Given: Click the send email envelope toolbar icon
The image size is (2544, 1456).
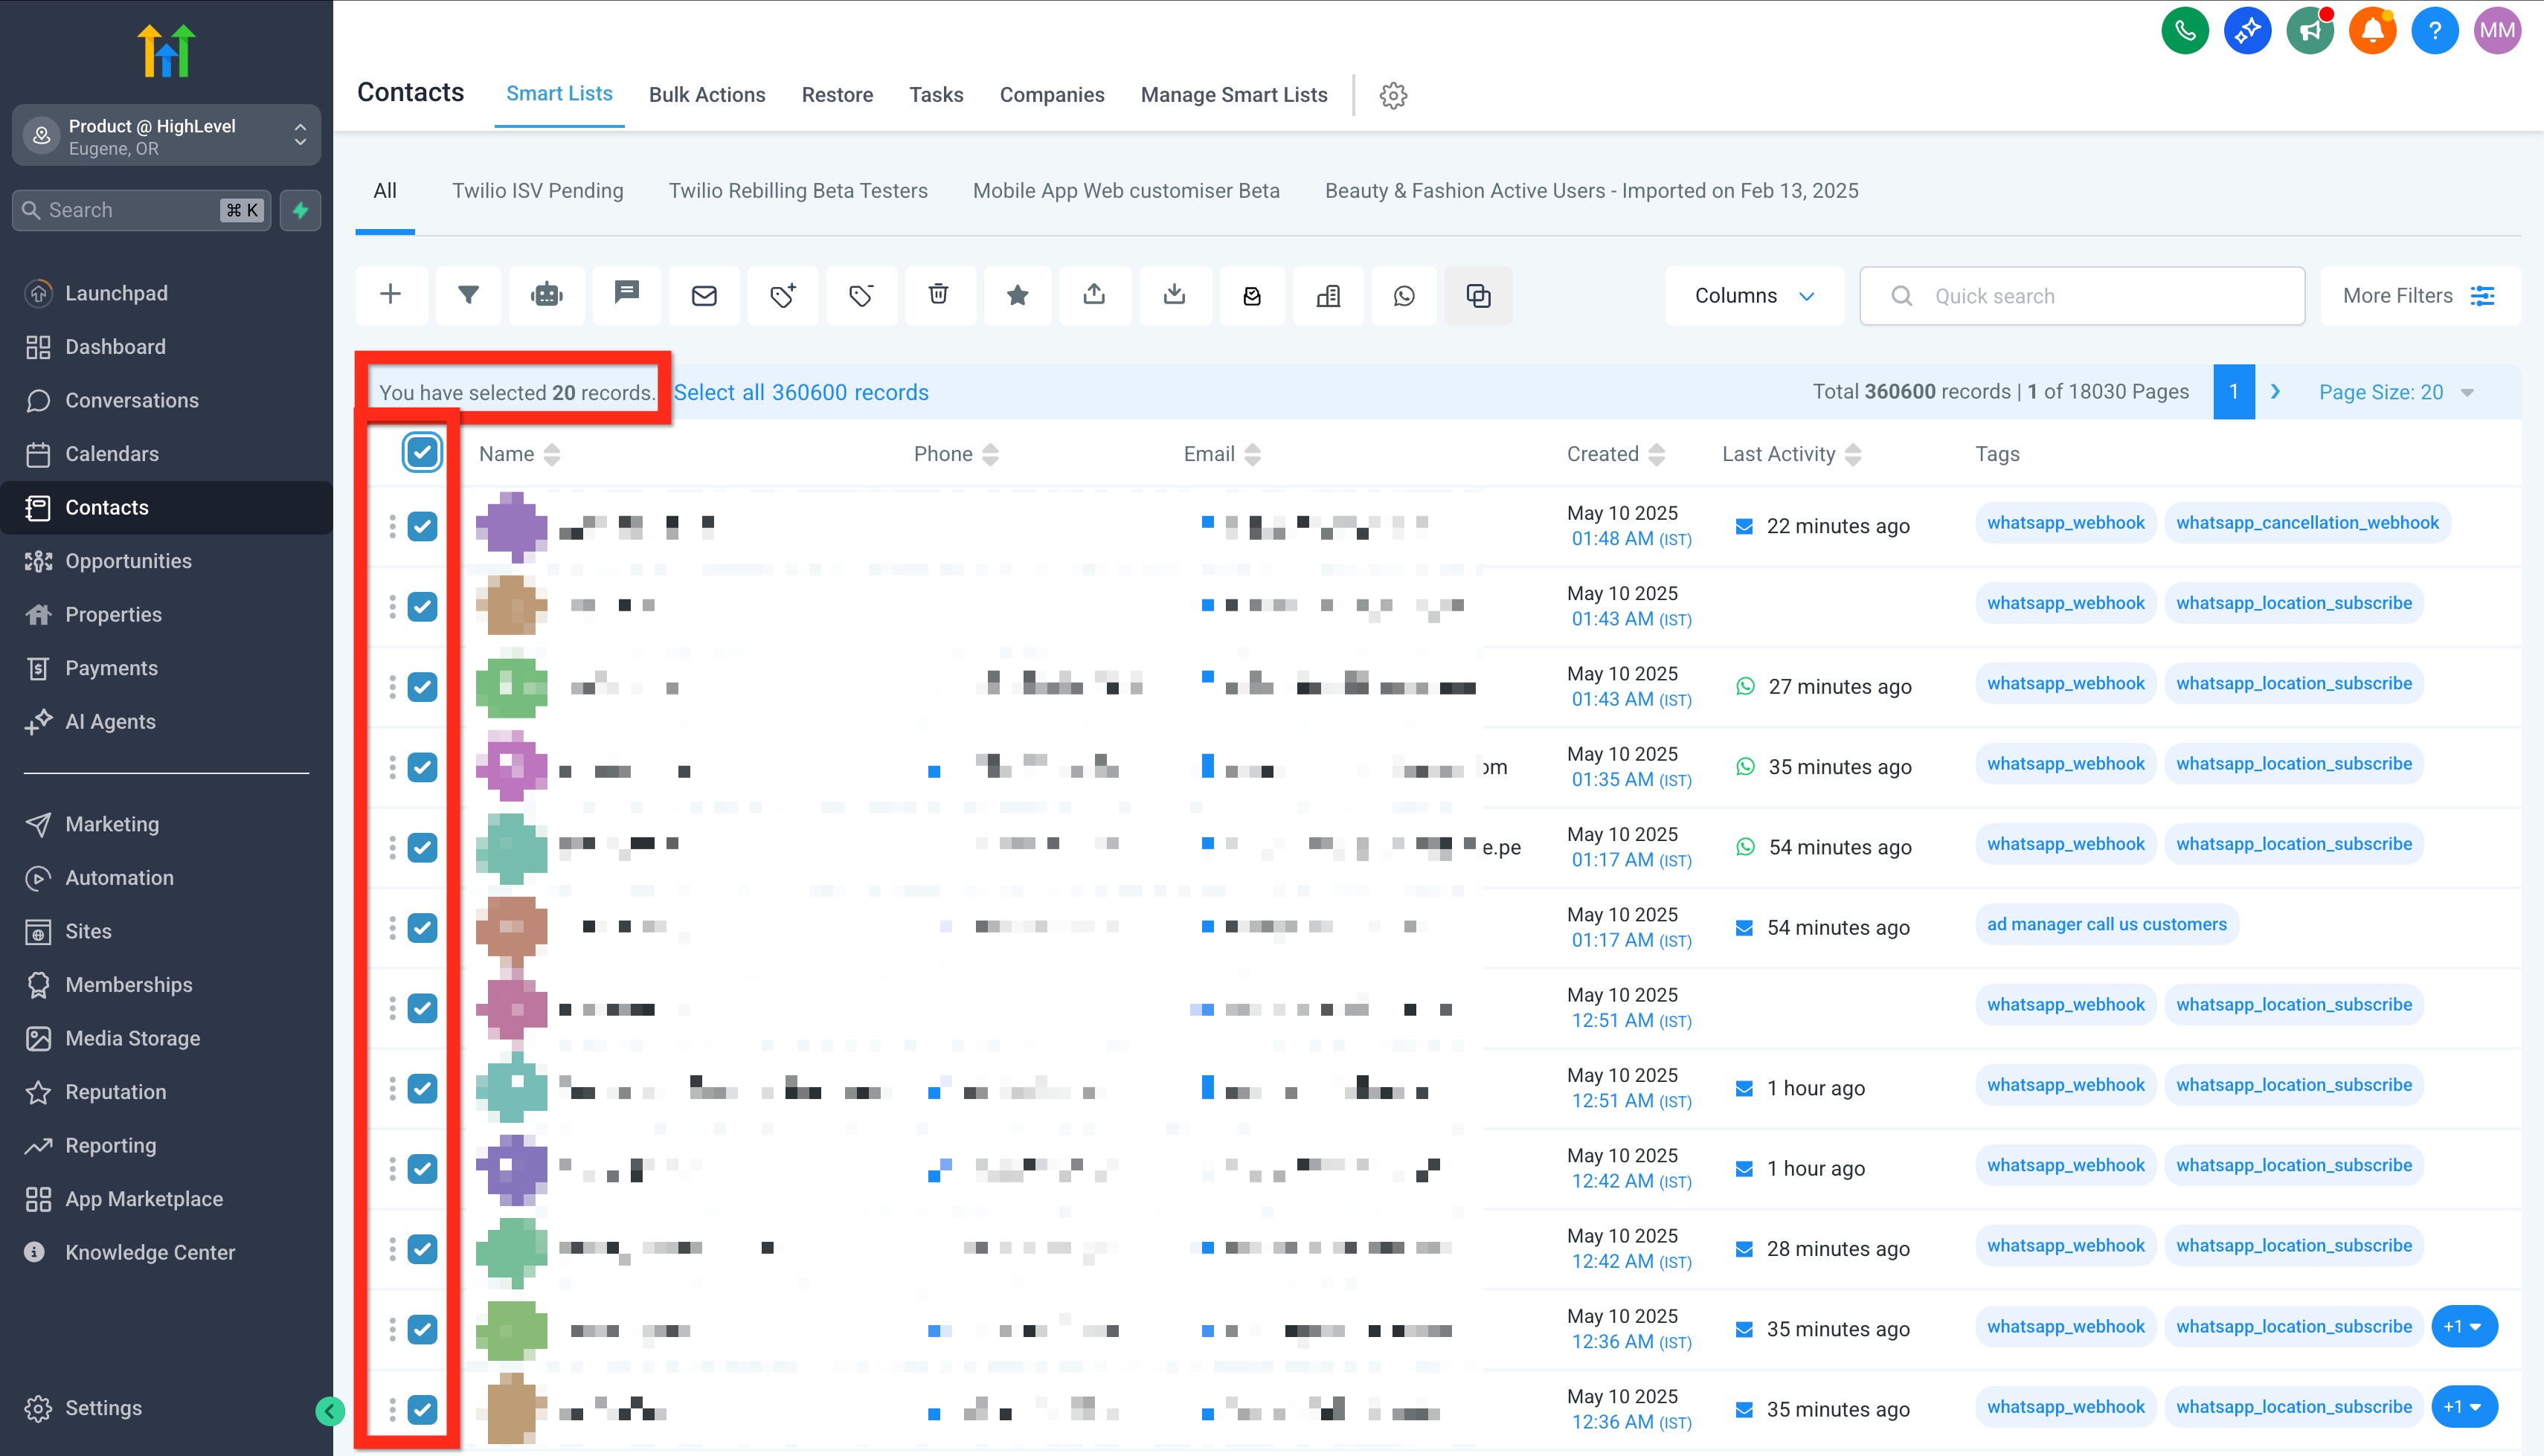Looking at the screenshot, I should point(704,295).
